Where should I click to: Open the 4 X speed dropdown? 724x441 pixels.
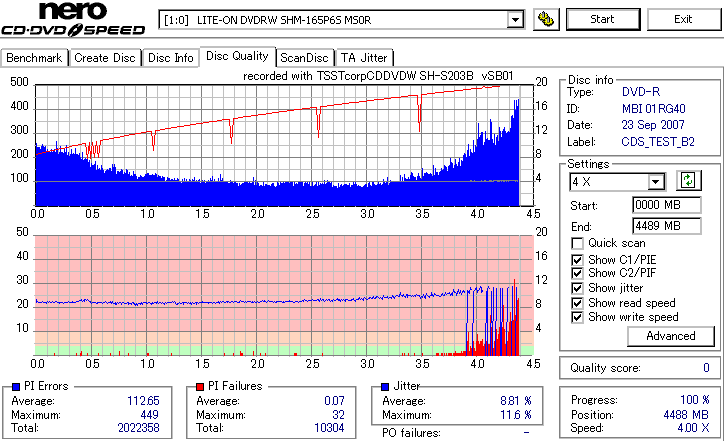point(655,182)
